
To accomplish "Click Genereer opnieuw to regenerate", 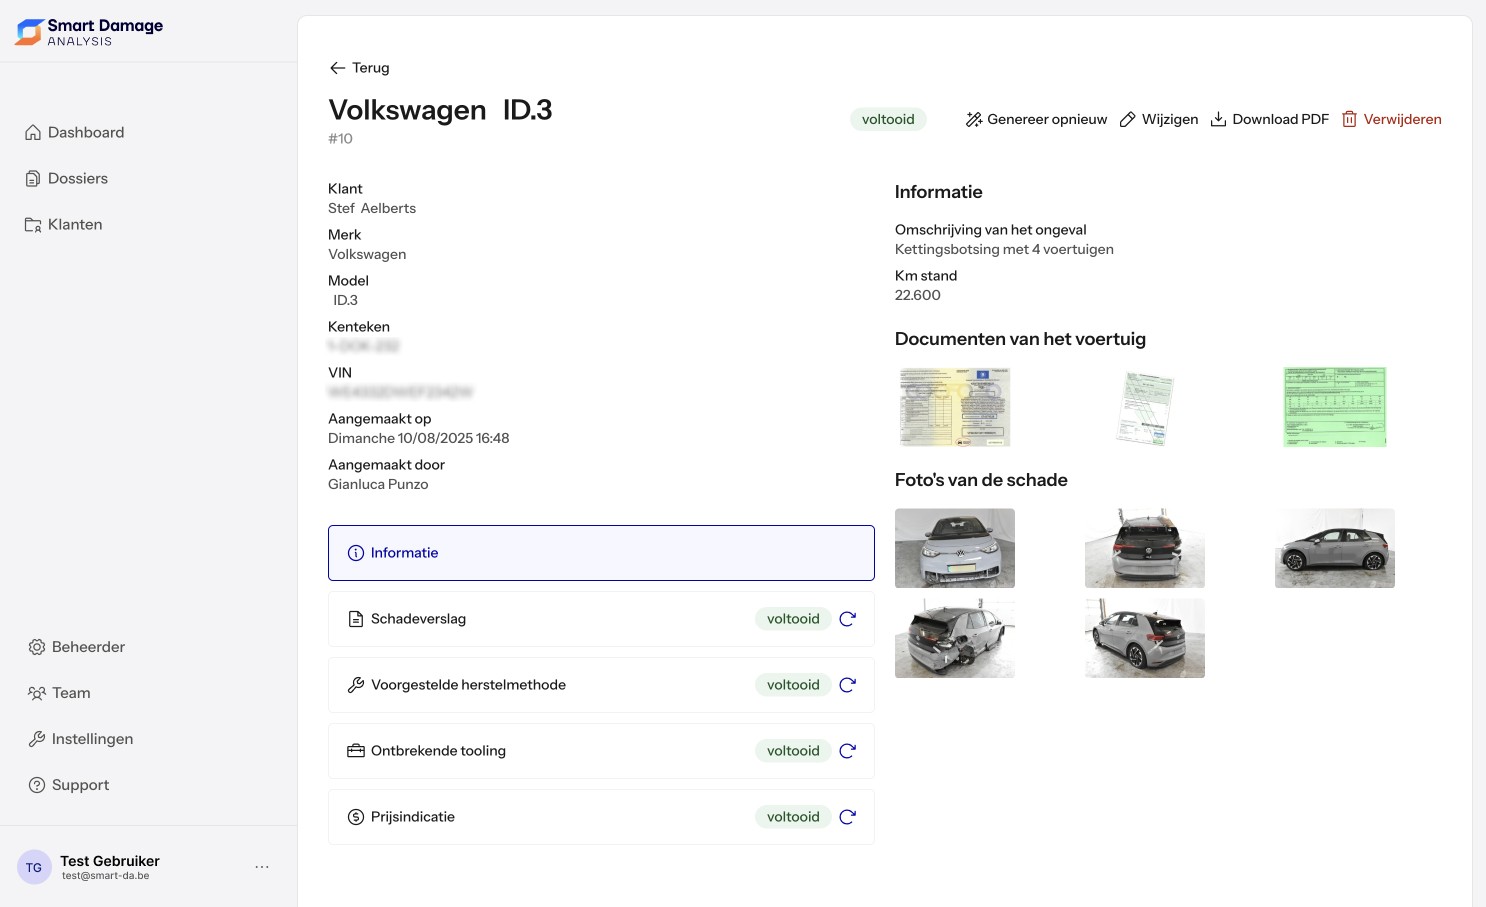I will coord(1036,119).
